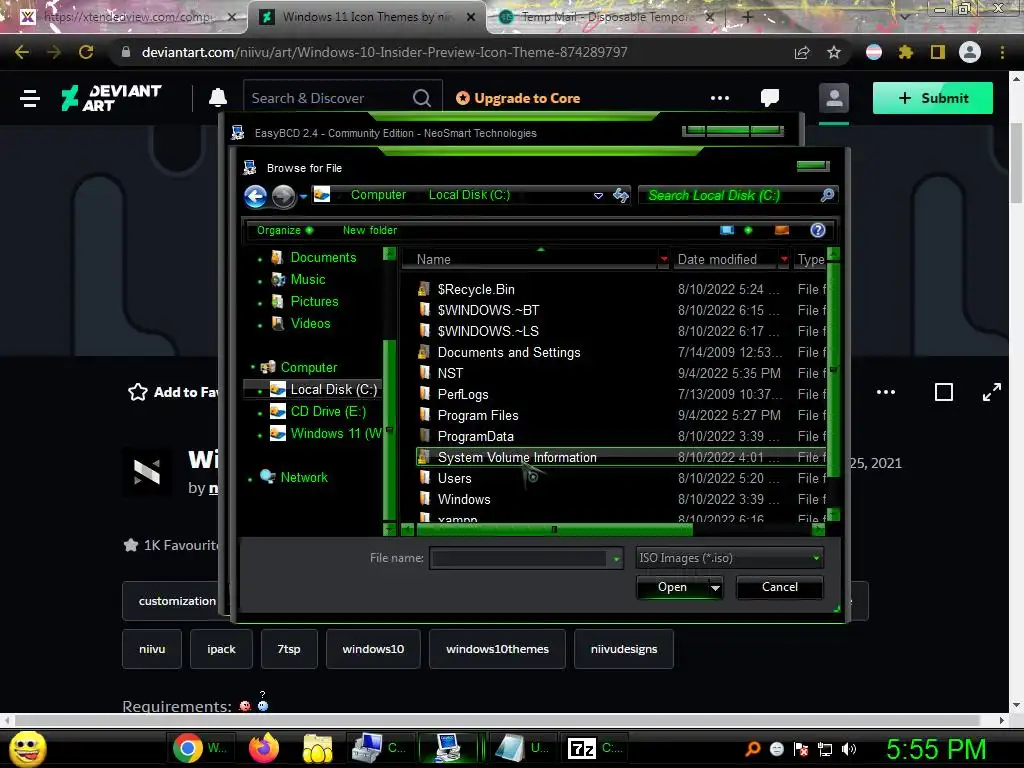The height and width of the screenshot is (768, 1024).
Task: Open the DeviantArt hamburger menu
Action: pyautogui.click(x=30, y=99)
